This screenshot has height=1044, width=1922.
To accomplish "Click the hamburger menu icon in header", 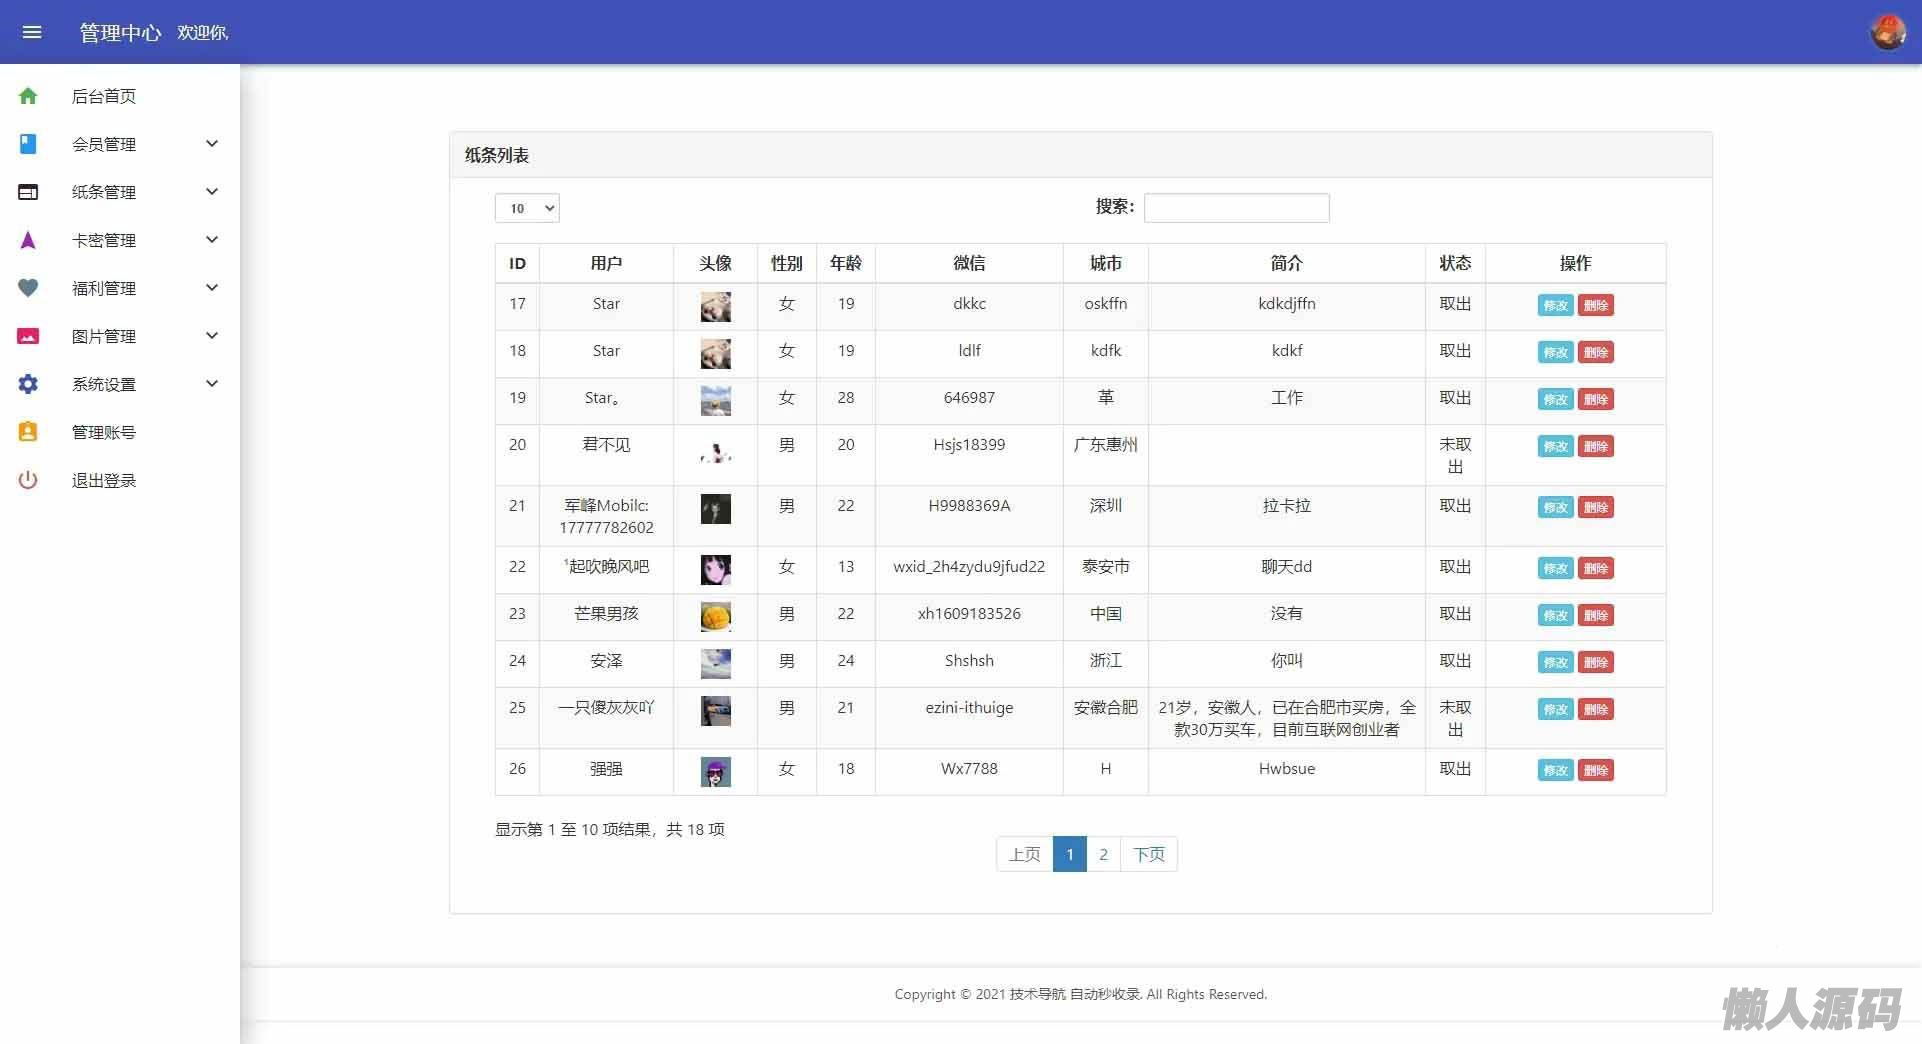I will [x=32, y=32].
